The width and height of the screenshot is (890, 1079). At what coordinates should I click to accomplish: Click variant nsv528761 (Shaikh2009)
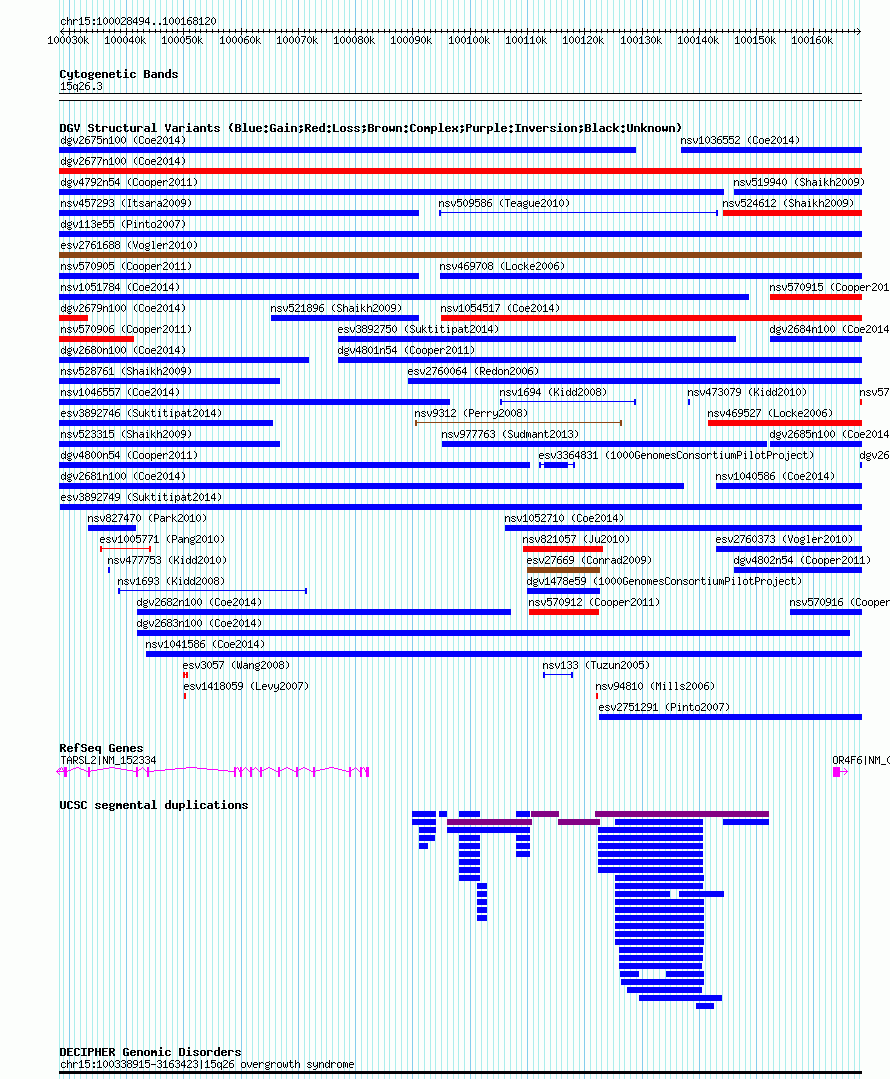(126, 372)
